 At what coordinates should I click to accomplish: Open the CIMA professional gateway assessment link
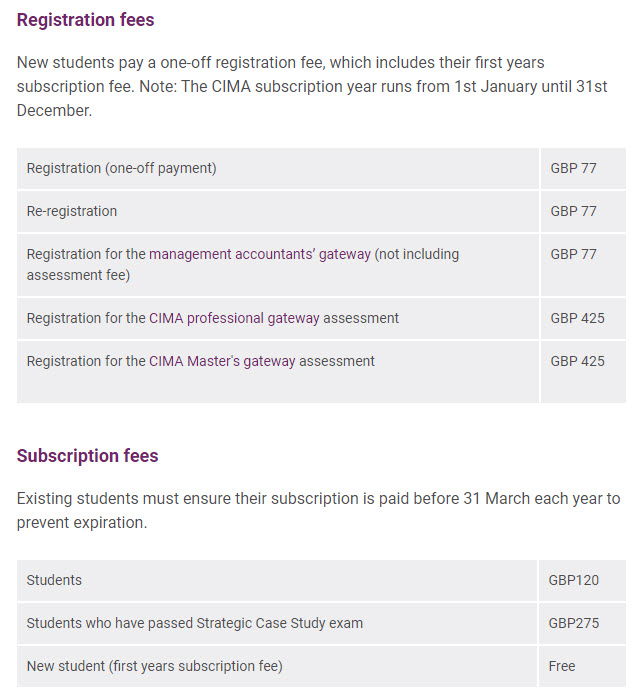pyautogui.click(x=274, y=318)
